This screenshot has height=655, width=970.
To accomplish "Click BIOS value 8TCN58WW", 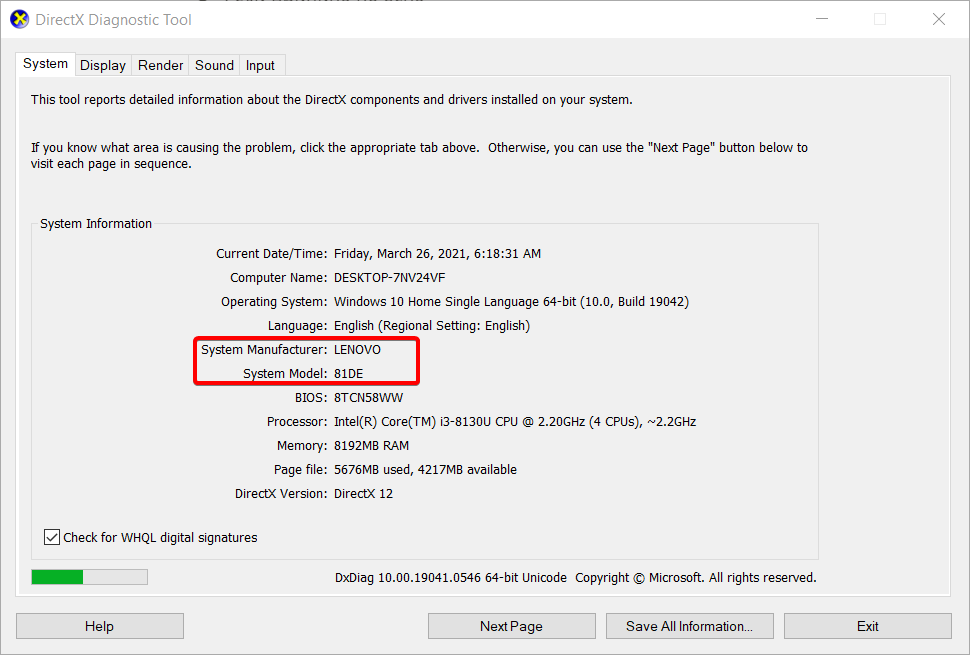I will (369, 398).
